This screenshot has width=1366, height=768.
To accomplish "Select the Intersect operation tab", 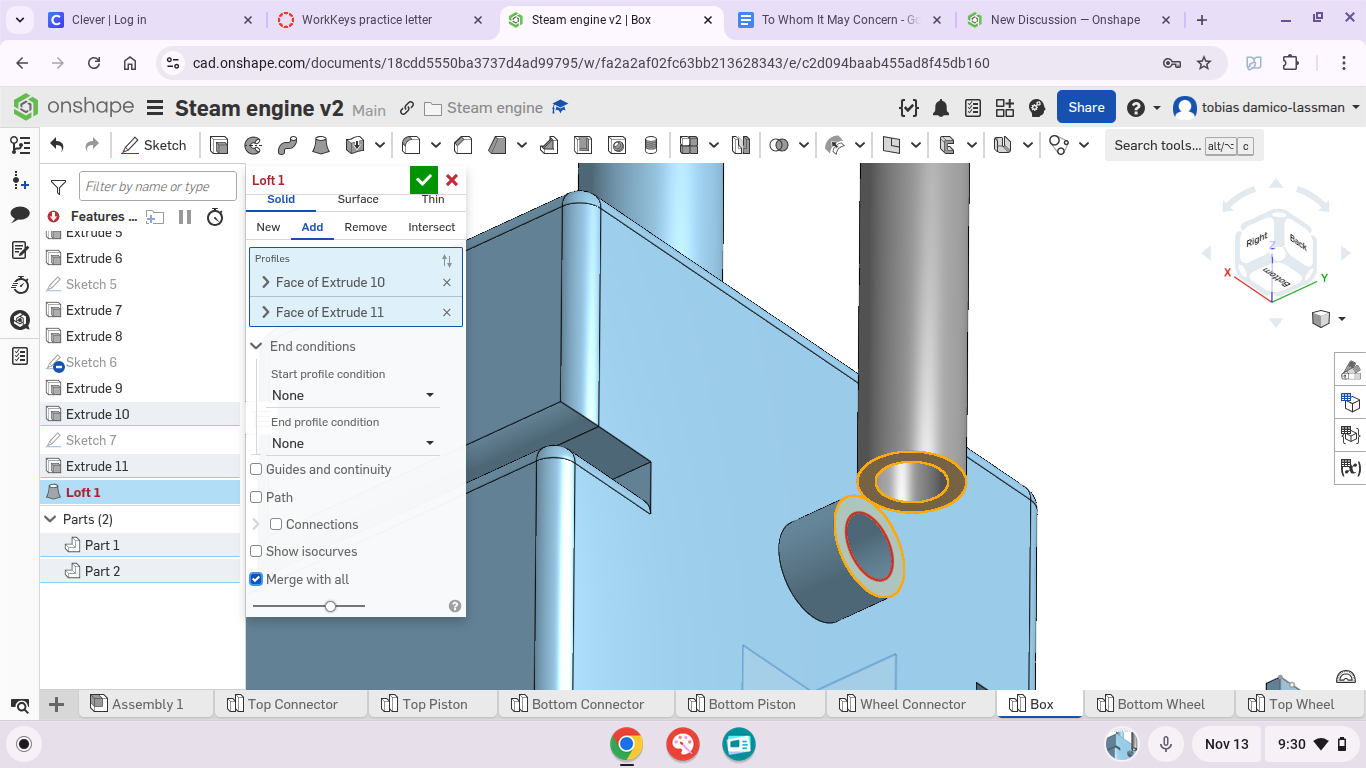I will pyautogui.click(x=432, y=227).
